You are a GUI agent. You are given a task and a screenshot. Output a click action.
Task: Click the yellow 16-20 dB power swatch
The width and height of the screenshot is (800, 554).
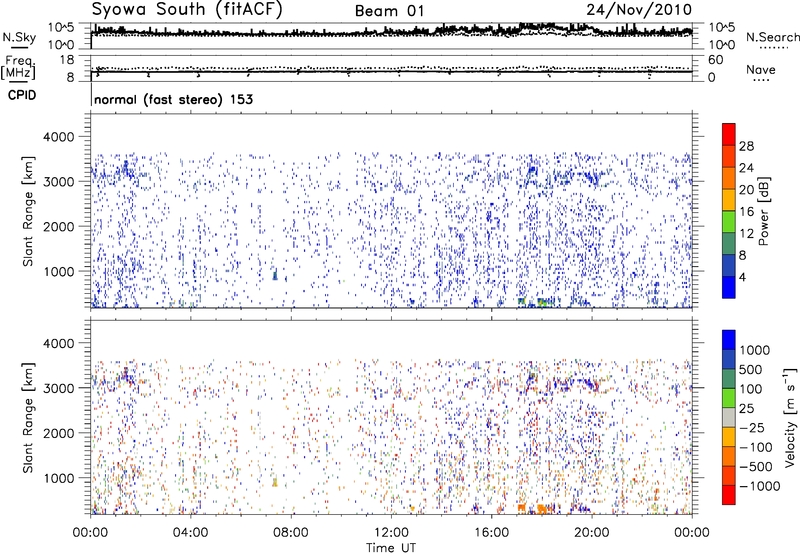pyautogui.click(x=729, y=199)
